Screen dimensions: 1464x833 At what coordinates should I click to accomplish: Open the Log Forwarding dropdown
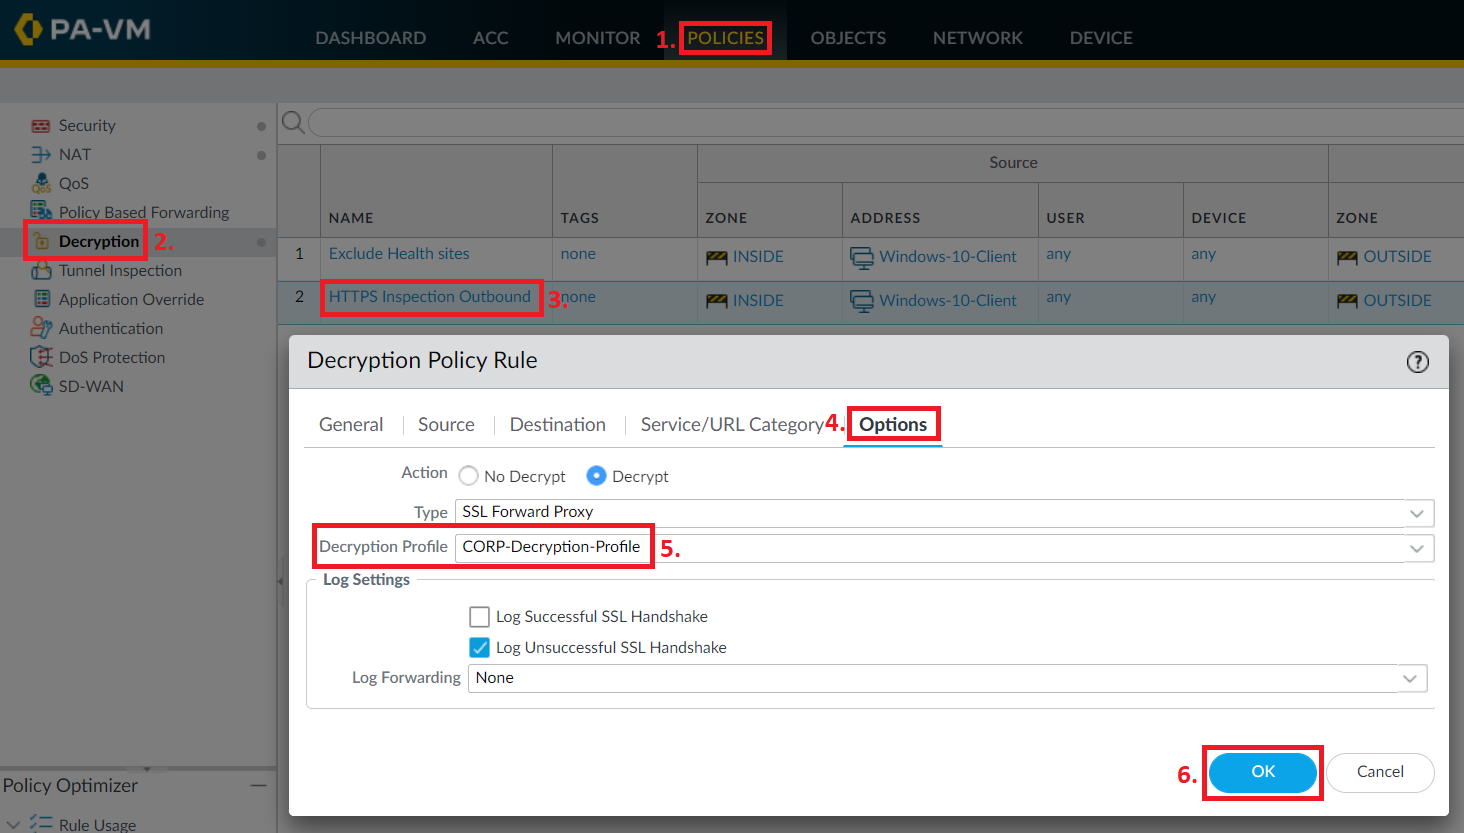click(1411, 678)
